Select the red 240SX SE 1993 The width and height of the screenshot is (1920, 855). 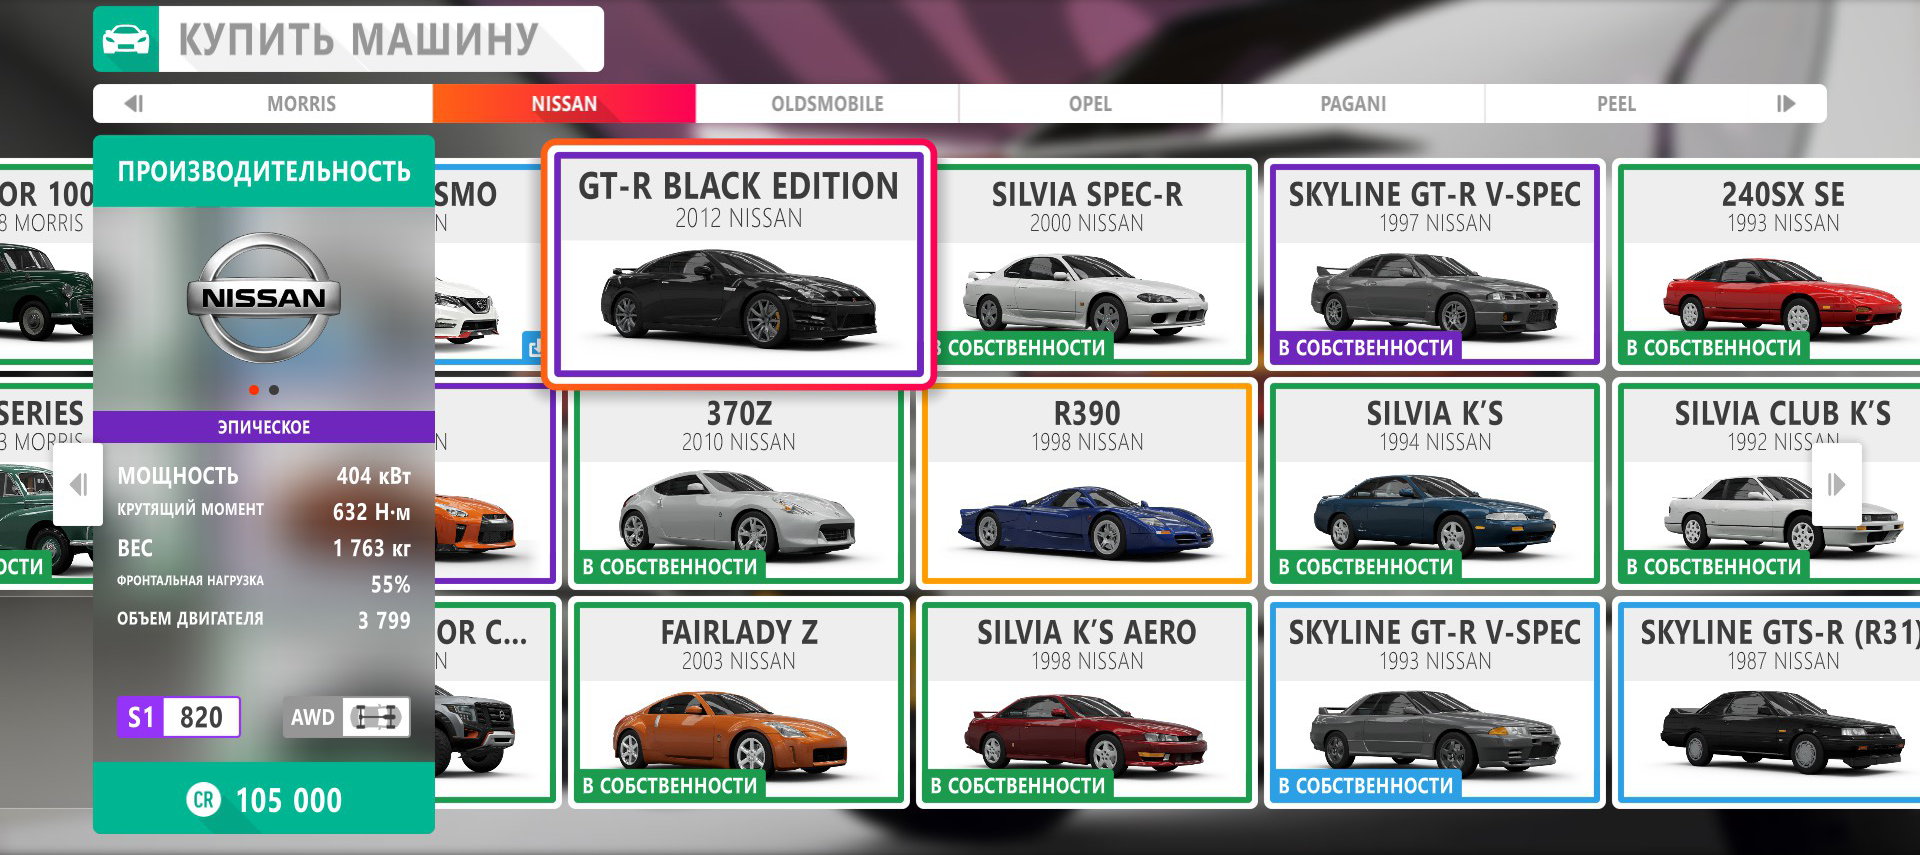1782,264
